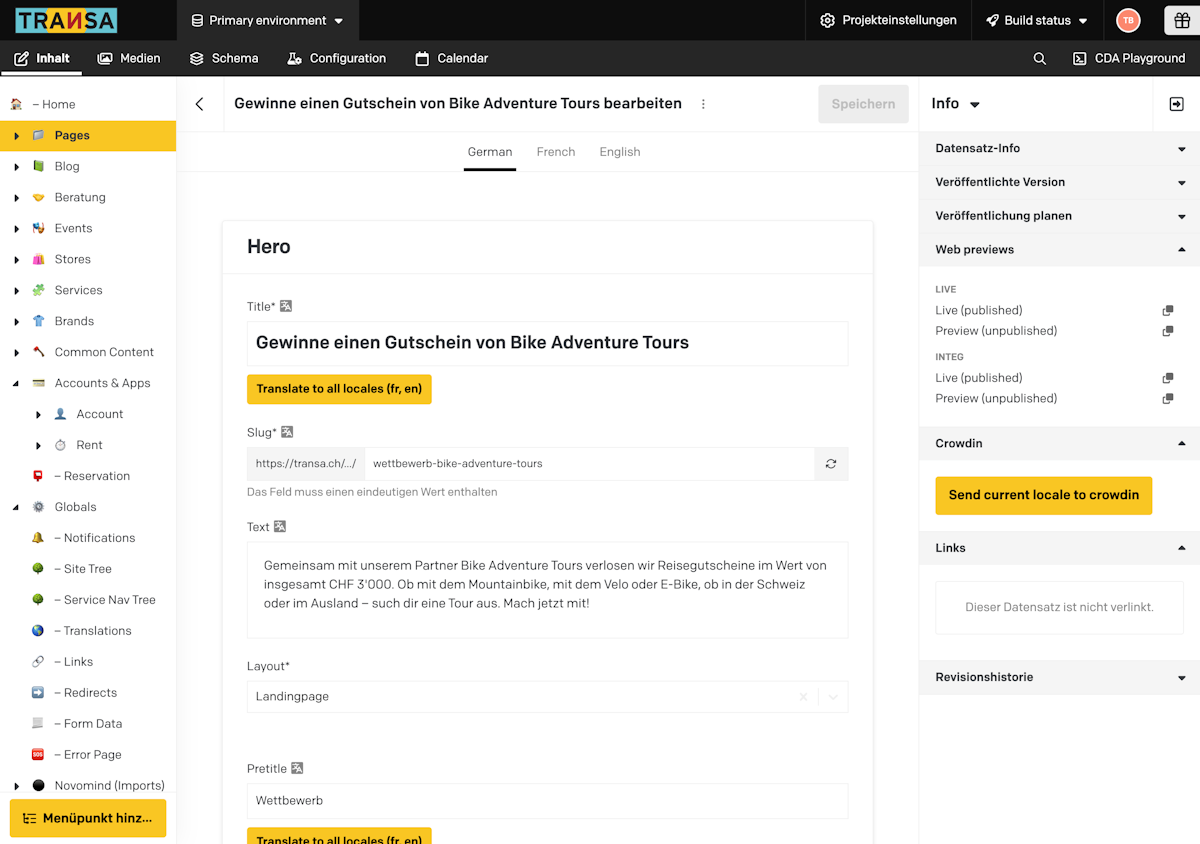Collapse the right Info sidebar with arrow icon
Viewport: 1200px width, 844px height.
pyautogui.click(x=1177, y=104)
